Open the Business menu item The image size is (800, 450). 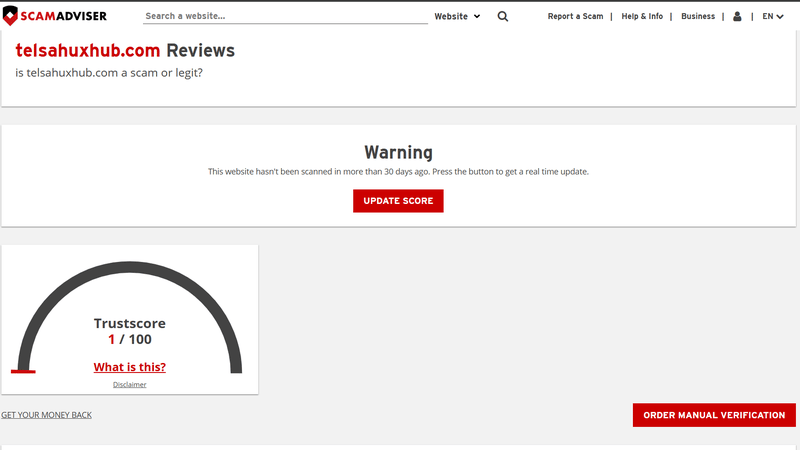(x=698, y=16)
